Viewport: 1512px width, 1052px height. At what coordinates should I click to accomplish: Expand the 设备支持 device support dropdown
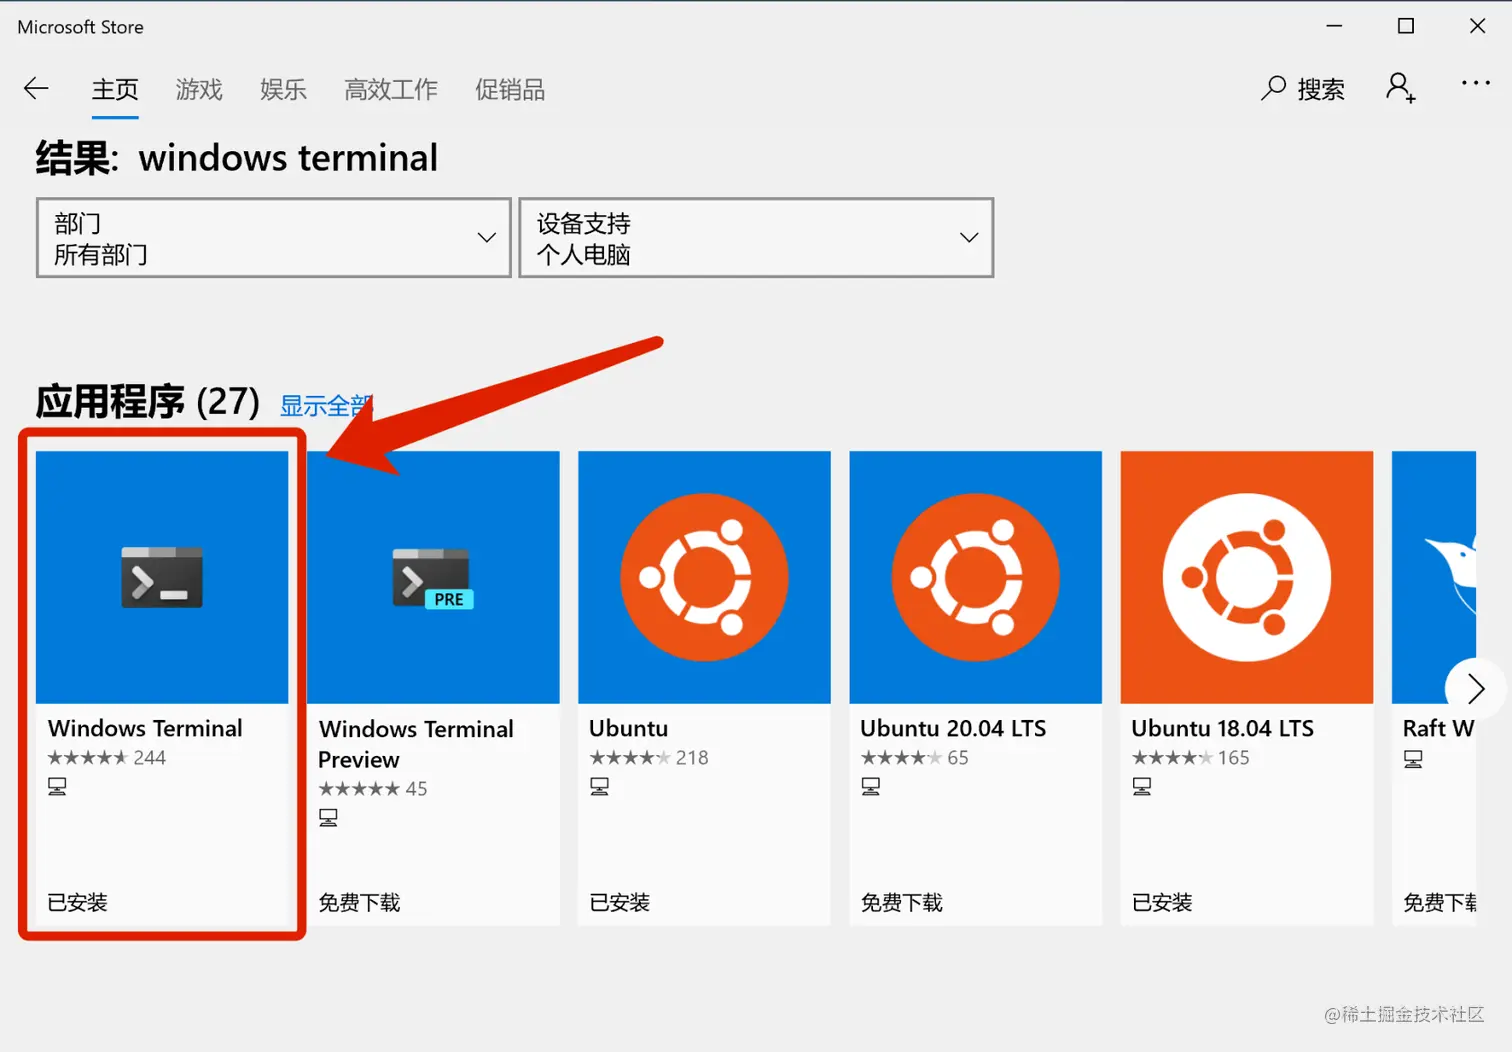[756, 237]
